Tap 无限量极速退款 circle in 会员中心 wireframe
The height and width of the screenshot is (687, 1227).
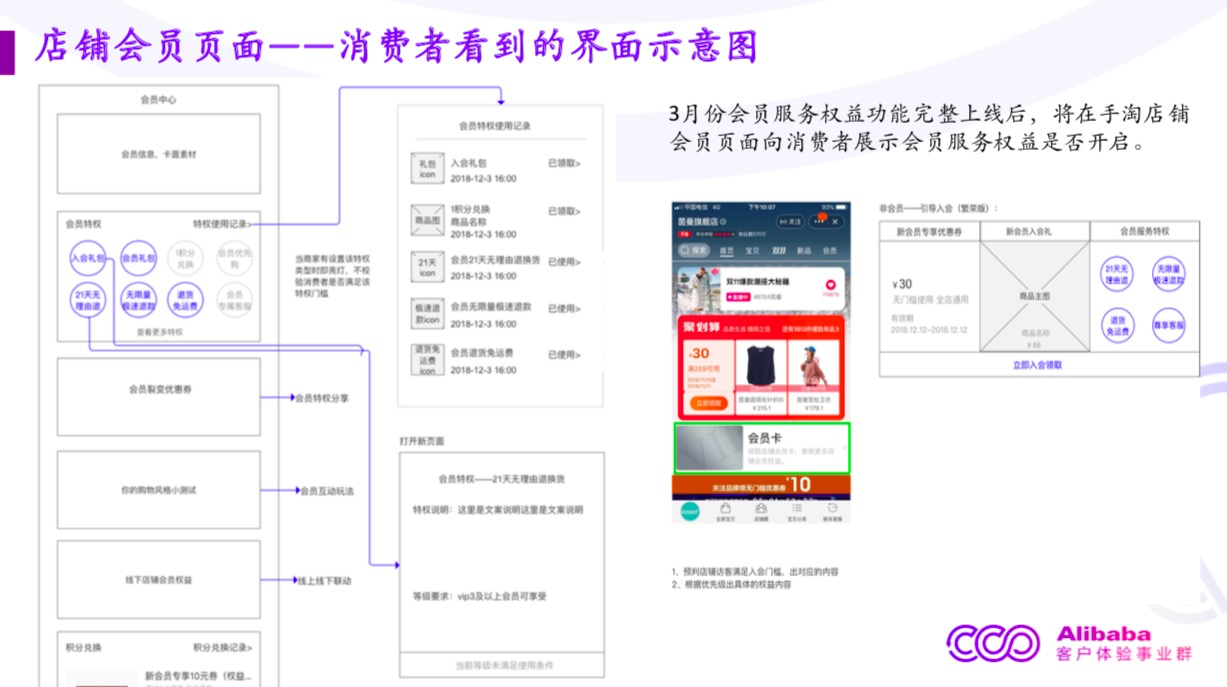point(138,300)
